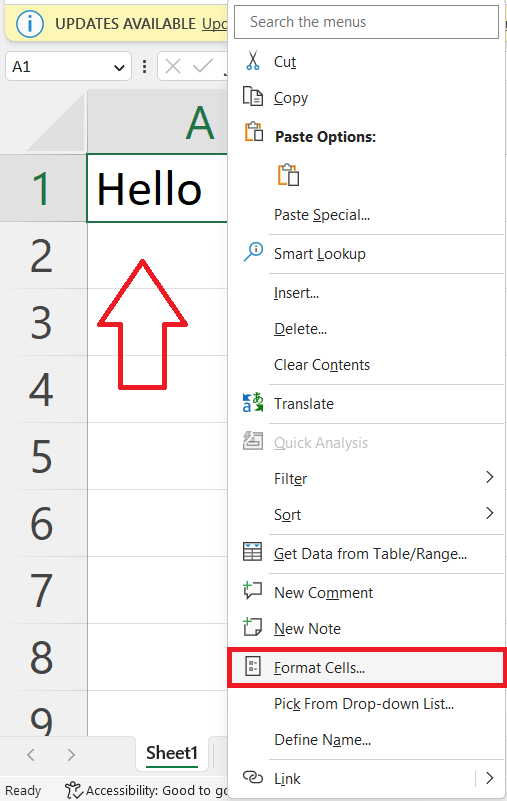
Task: Select Clear Contents menu entry
Action: [x=321, y=365]
